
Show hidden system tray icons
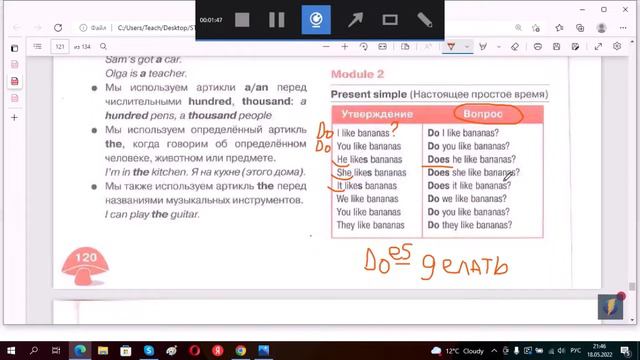click(x=494, y=351)
